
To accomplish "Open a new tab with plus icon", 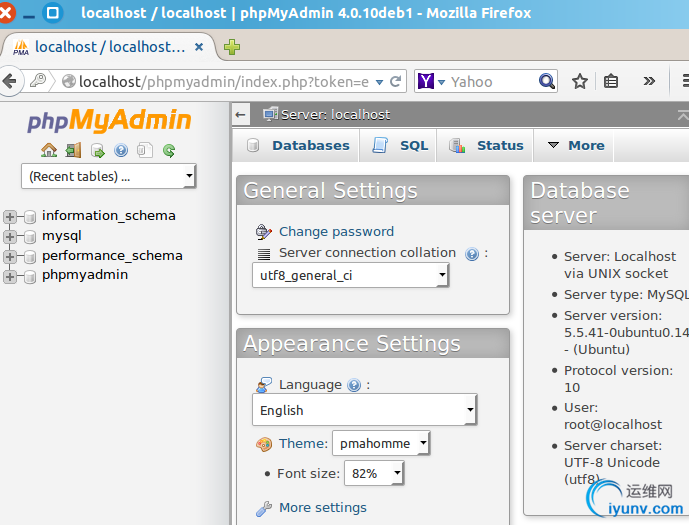I will tap(232, 47).
